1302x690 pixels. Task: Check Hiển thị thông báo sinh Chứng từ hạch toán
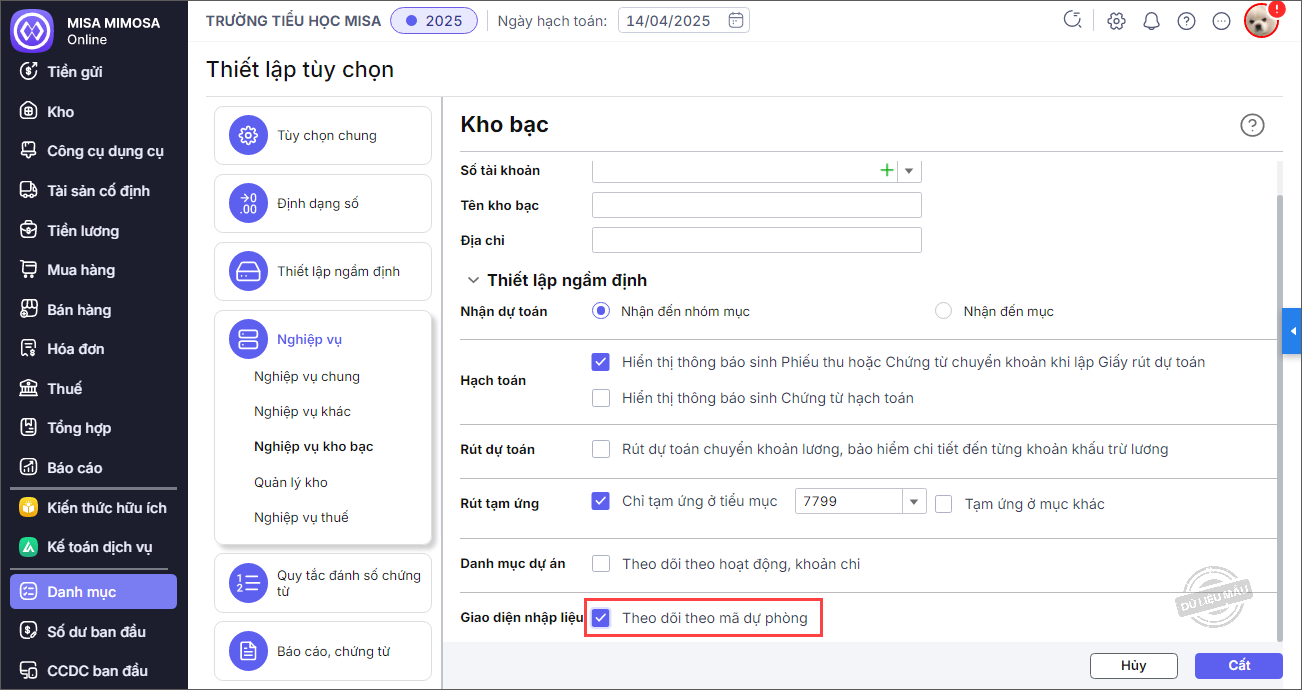[x=601, y=398]
